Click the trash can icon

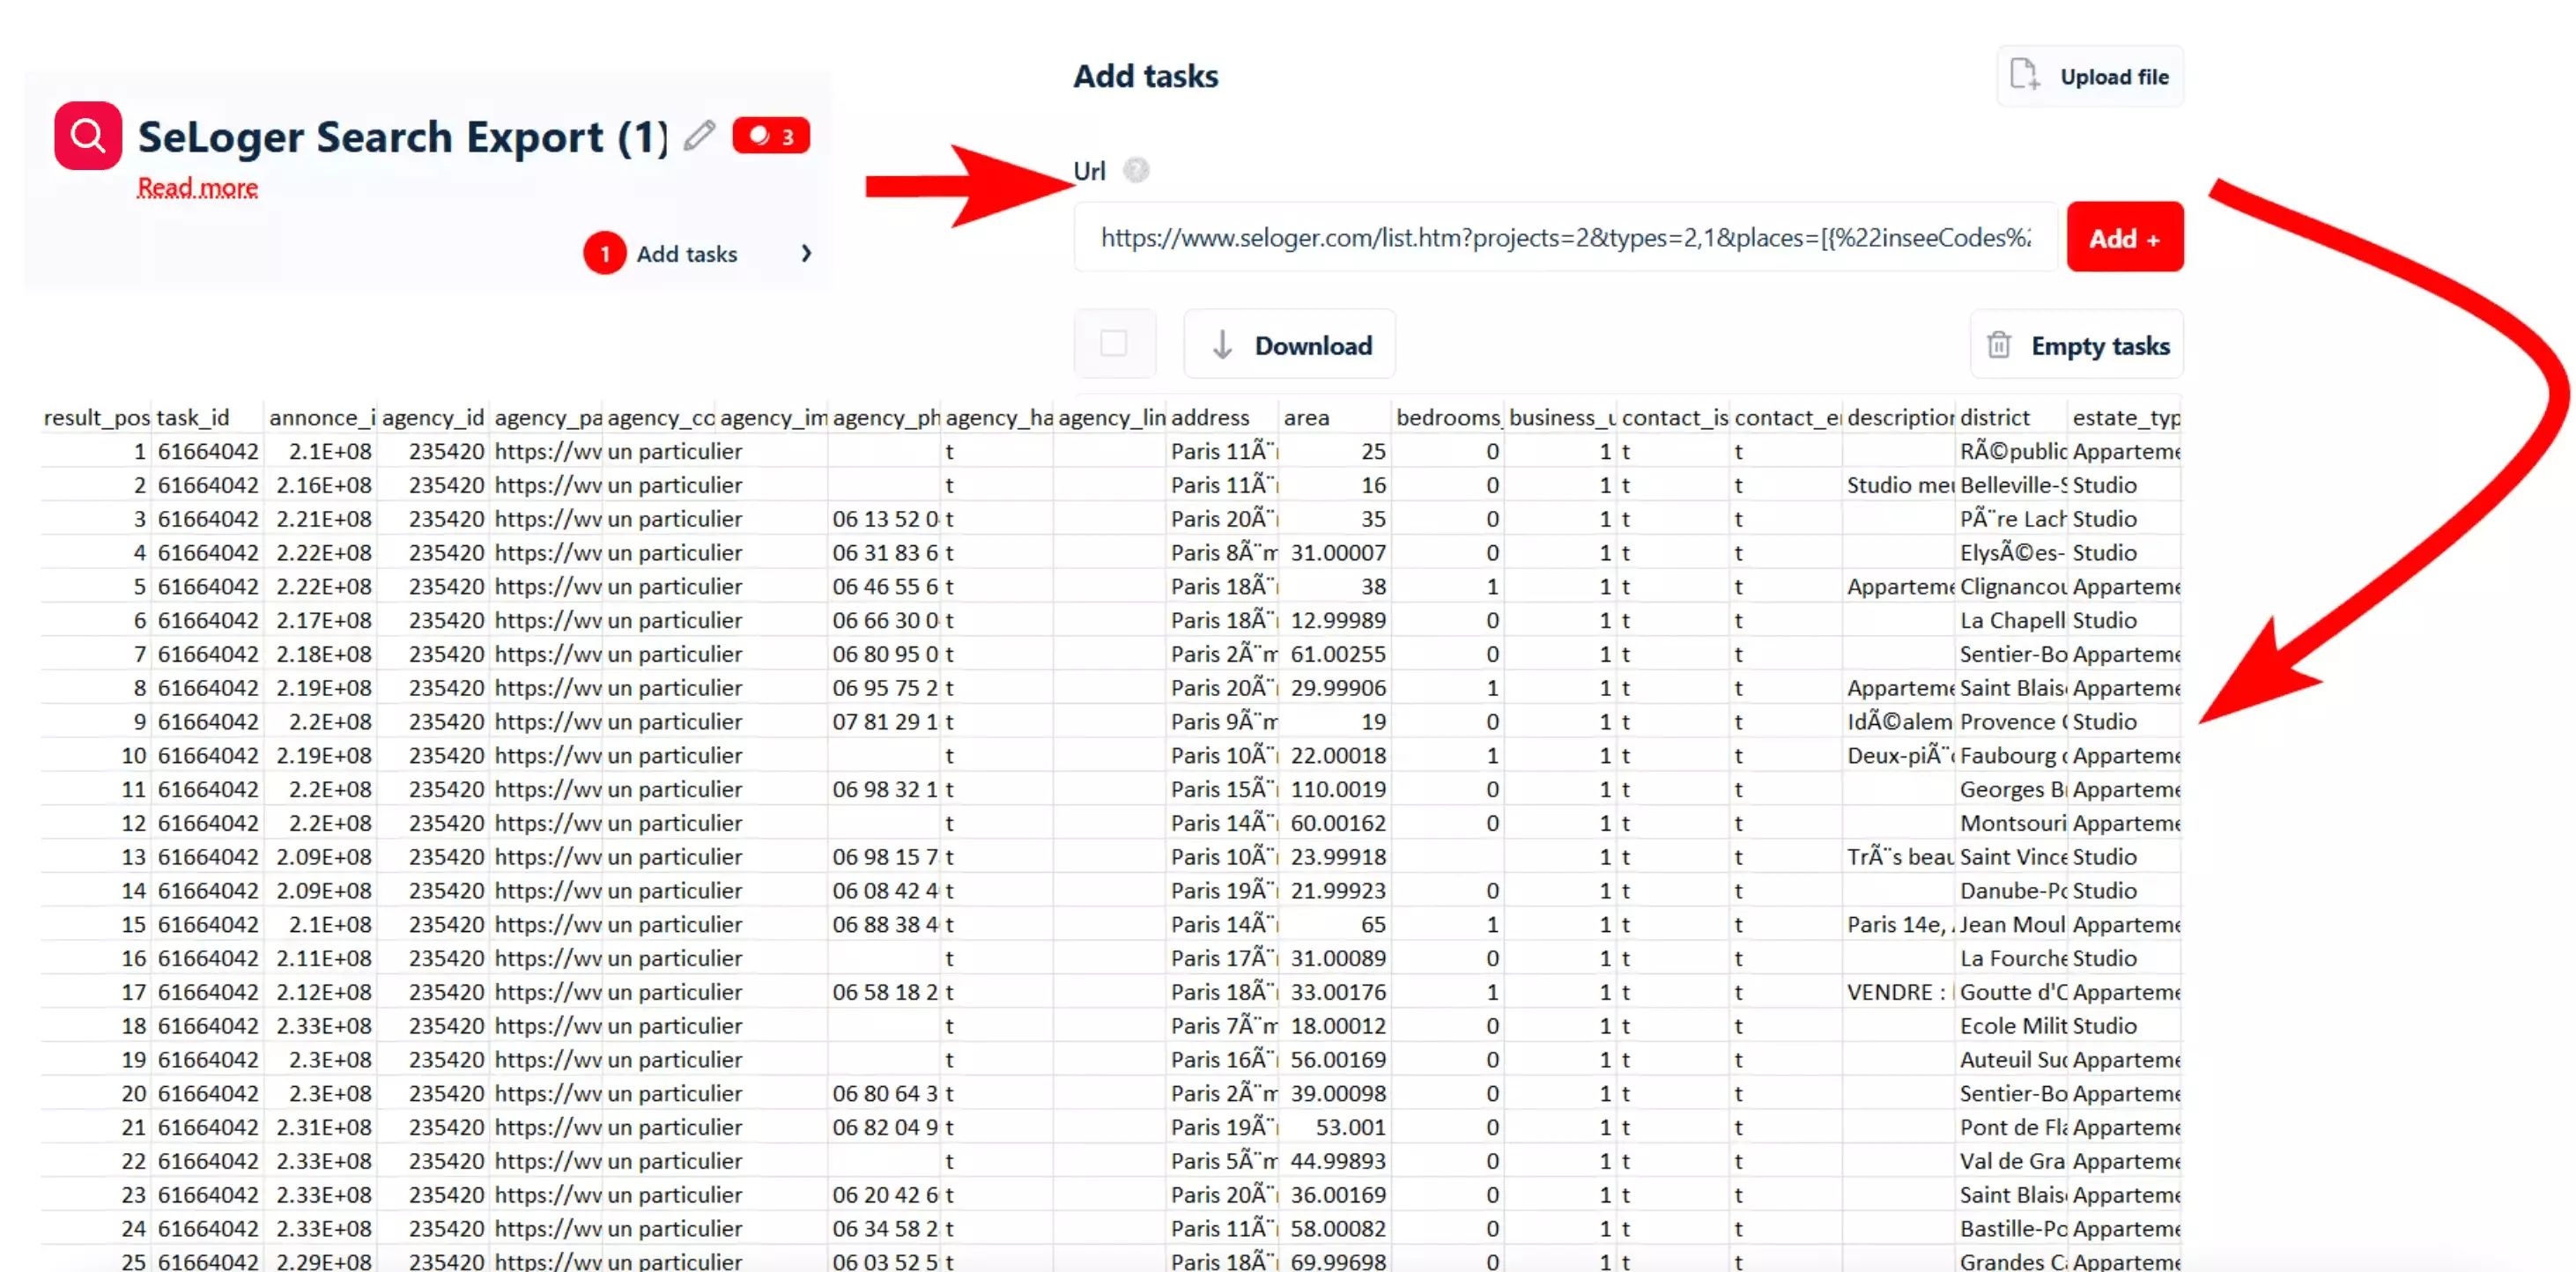click(1998, 345)
